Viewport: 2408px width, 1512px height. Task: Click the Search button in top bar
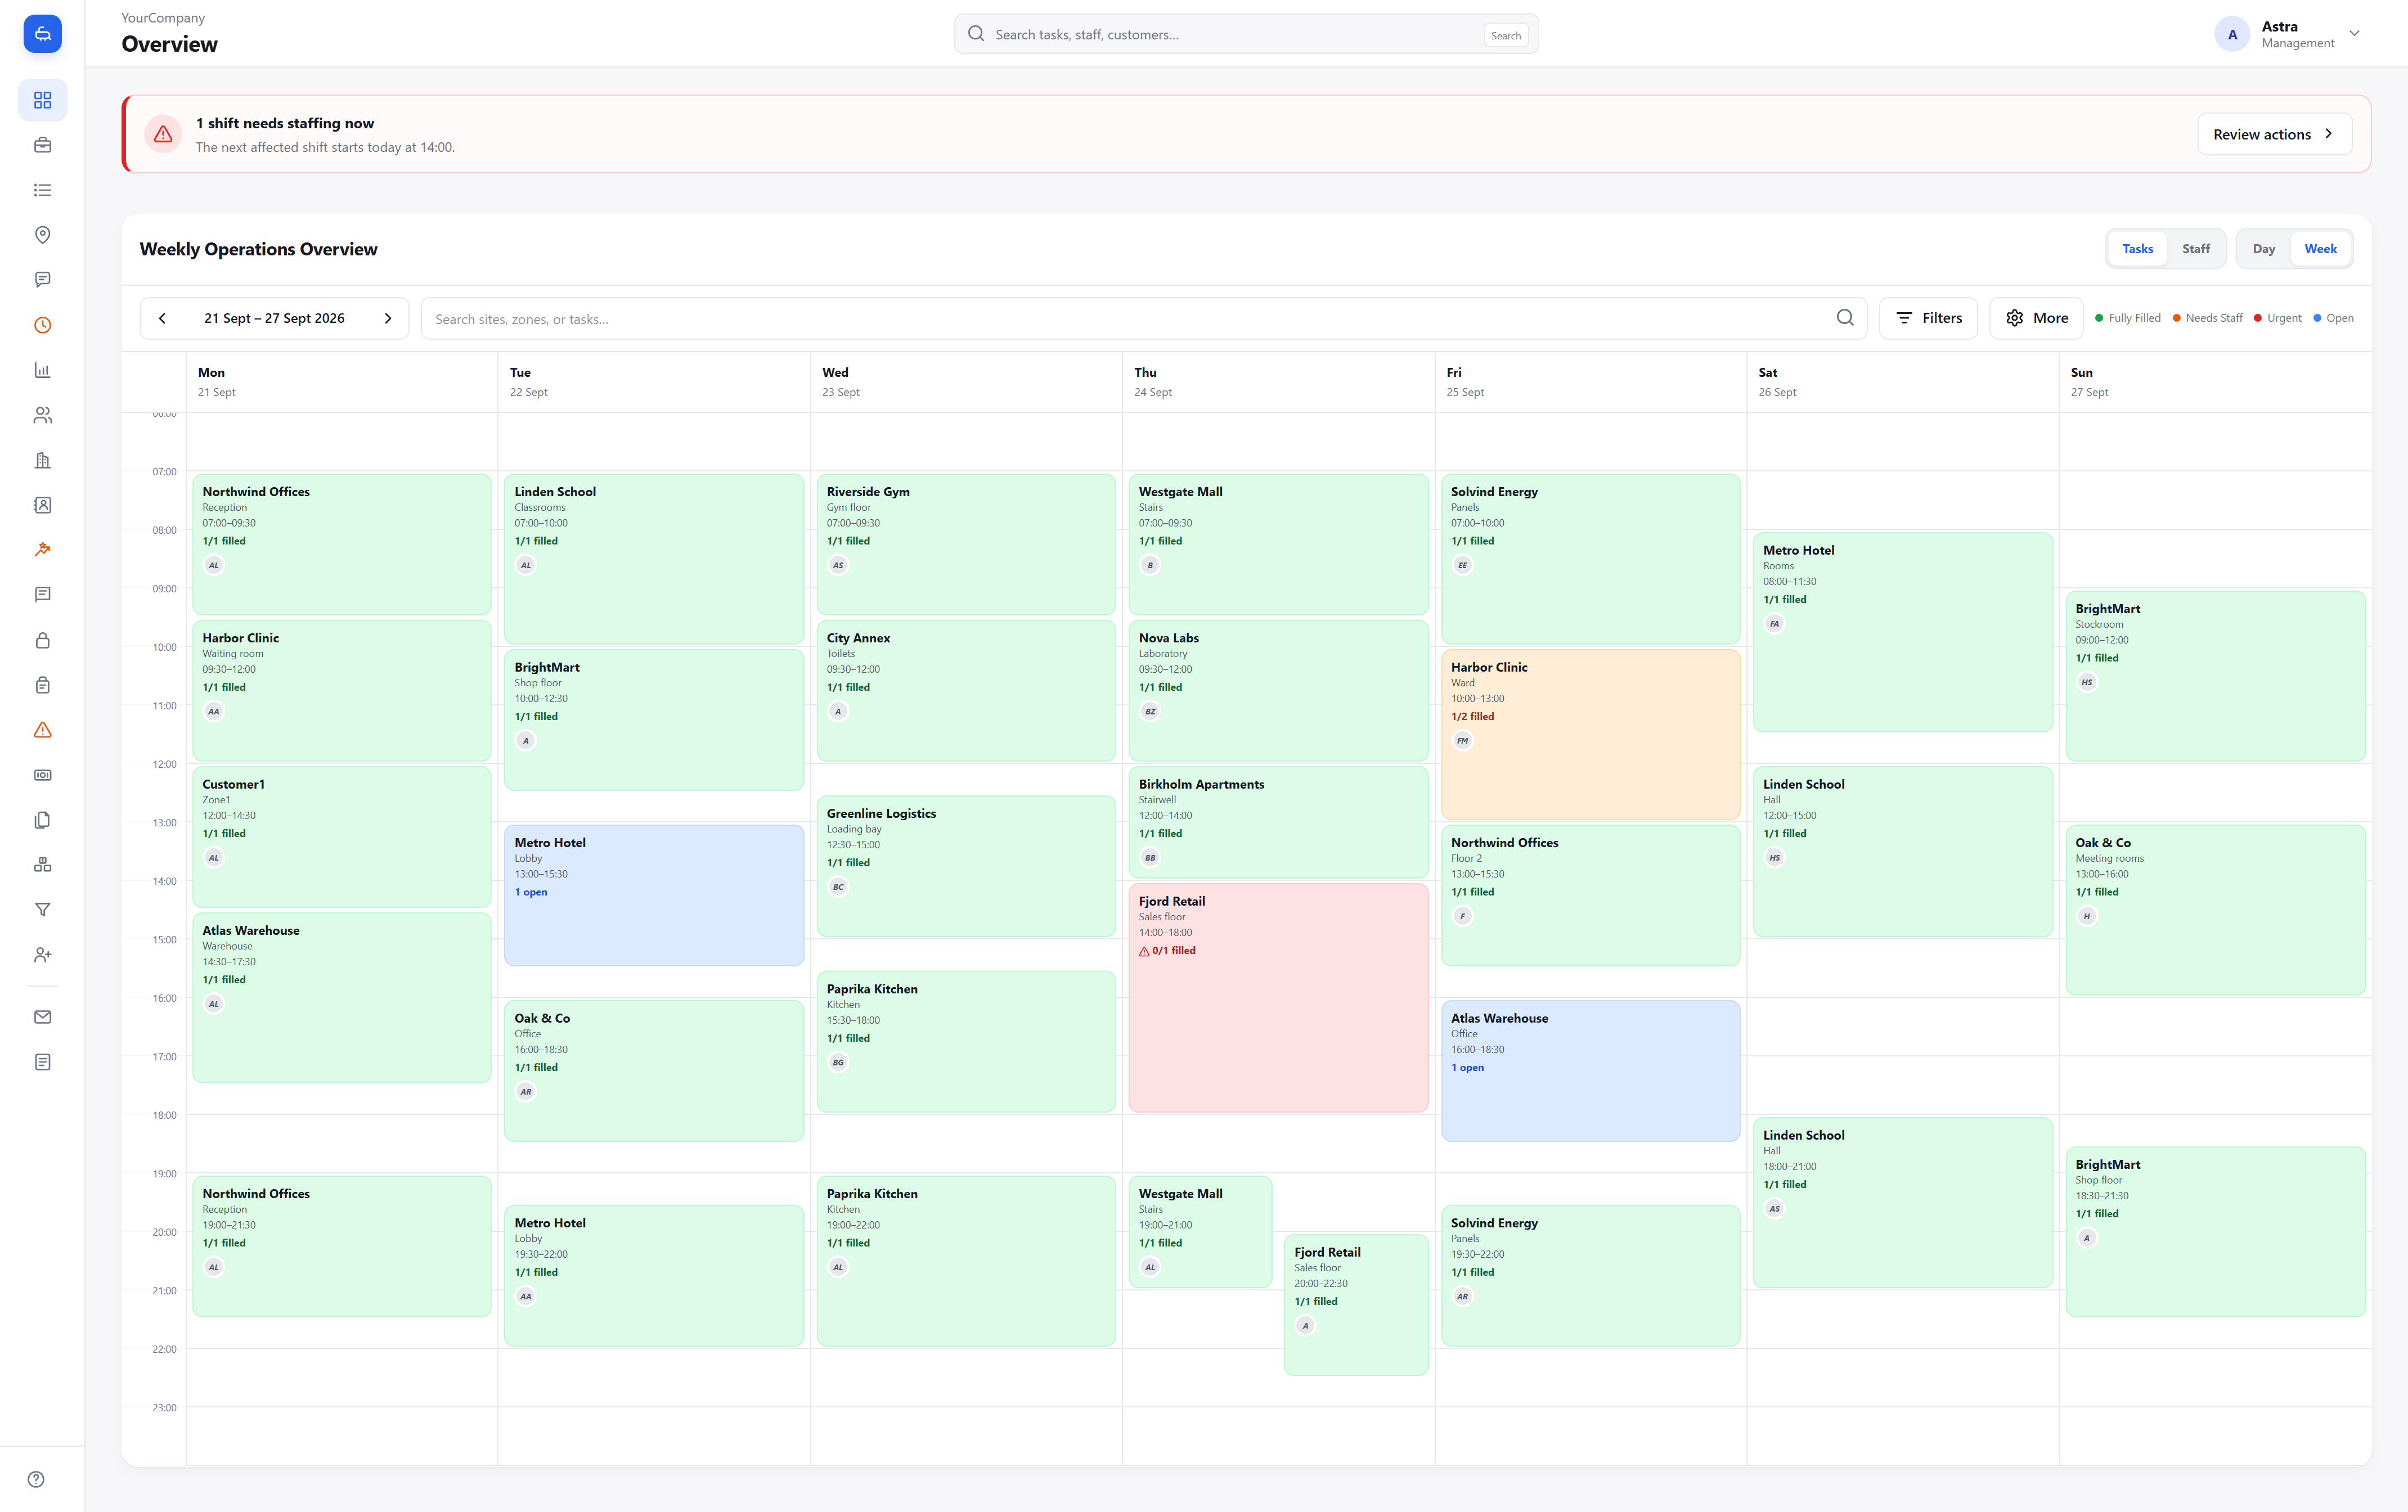1505,35
